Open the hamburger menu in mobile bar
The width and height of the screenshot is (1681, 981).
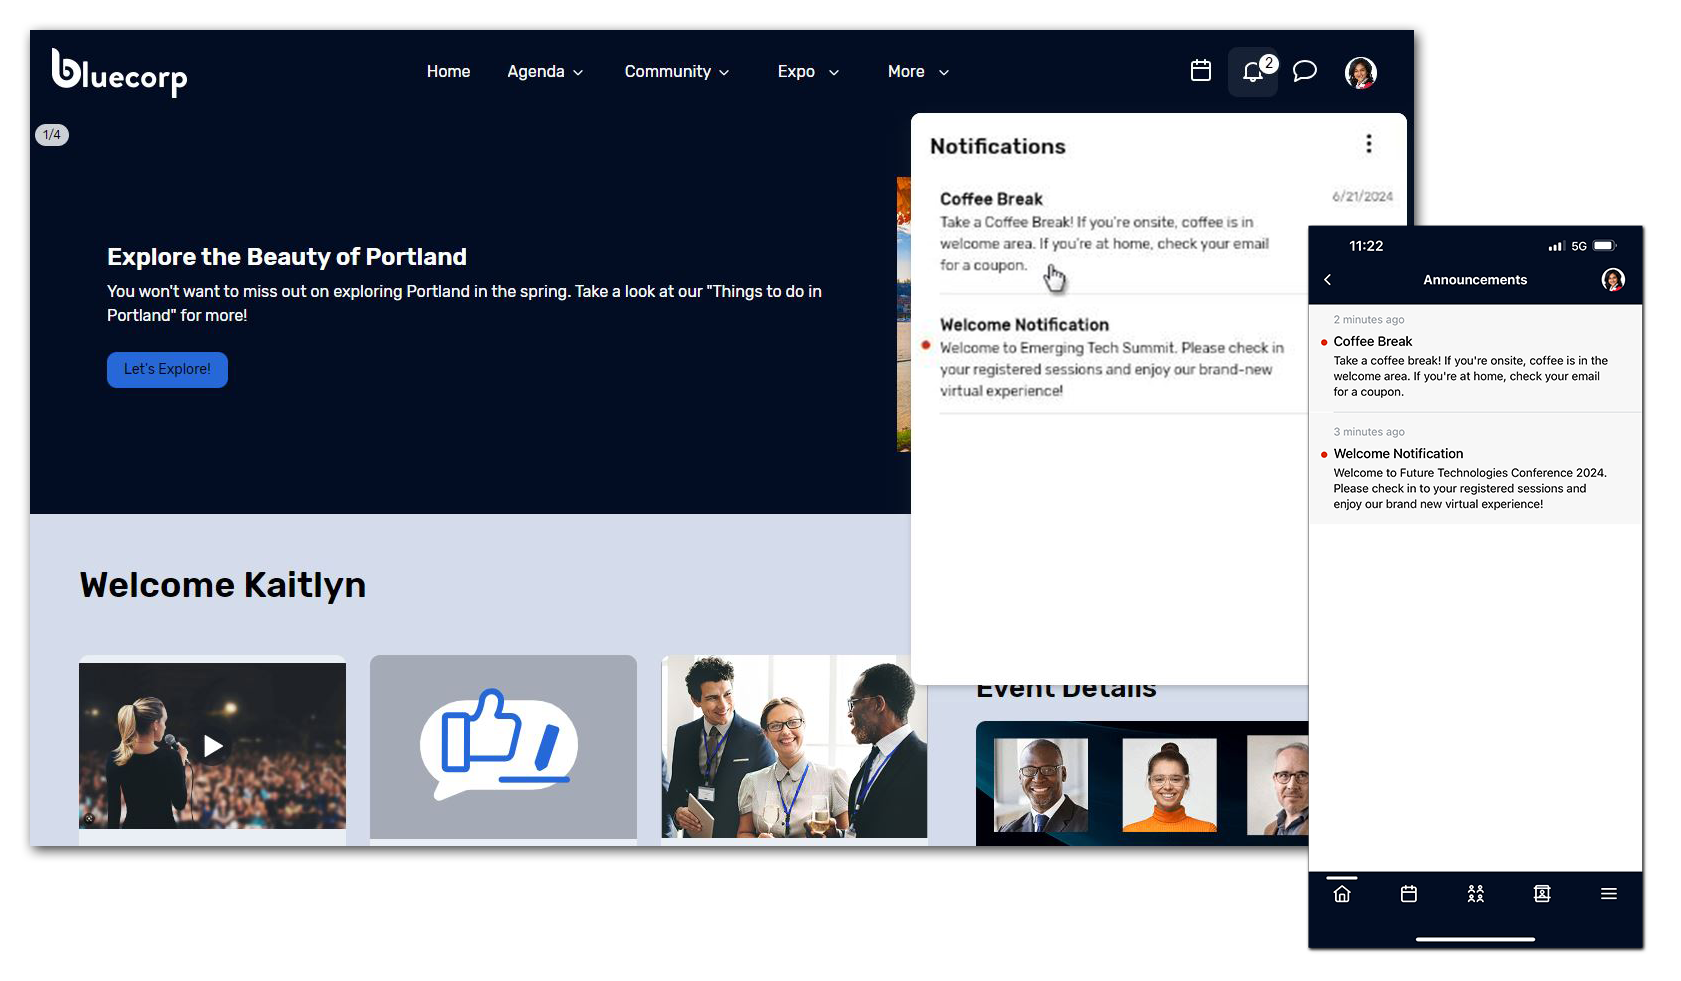[1608, 894]
